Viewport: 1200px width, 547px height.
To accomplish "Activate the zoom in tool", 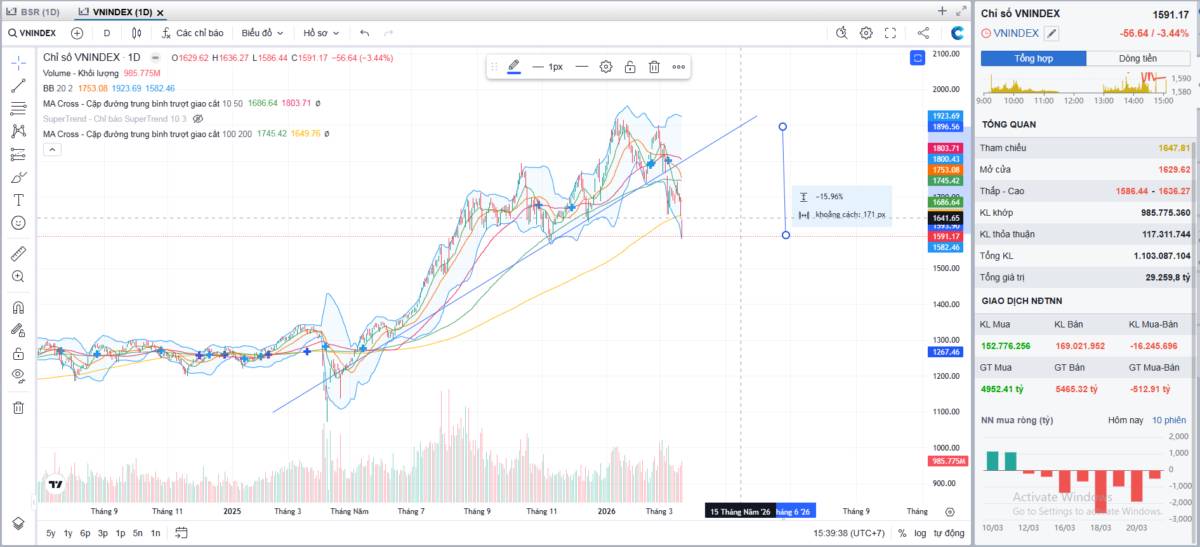I will 18,276.
